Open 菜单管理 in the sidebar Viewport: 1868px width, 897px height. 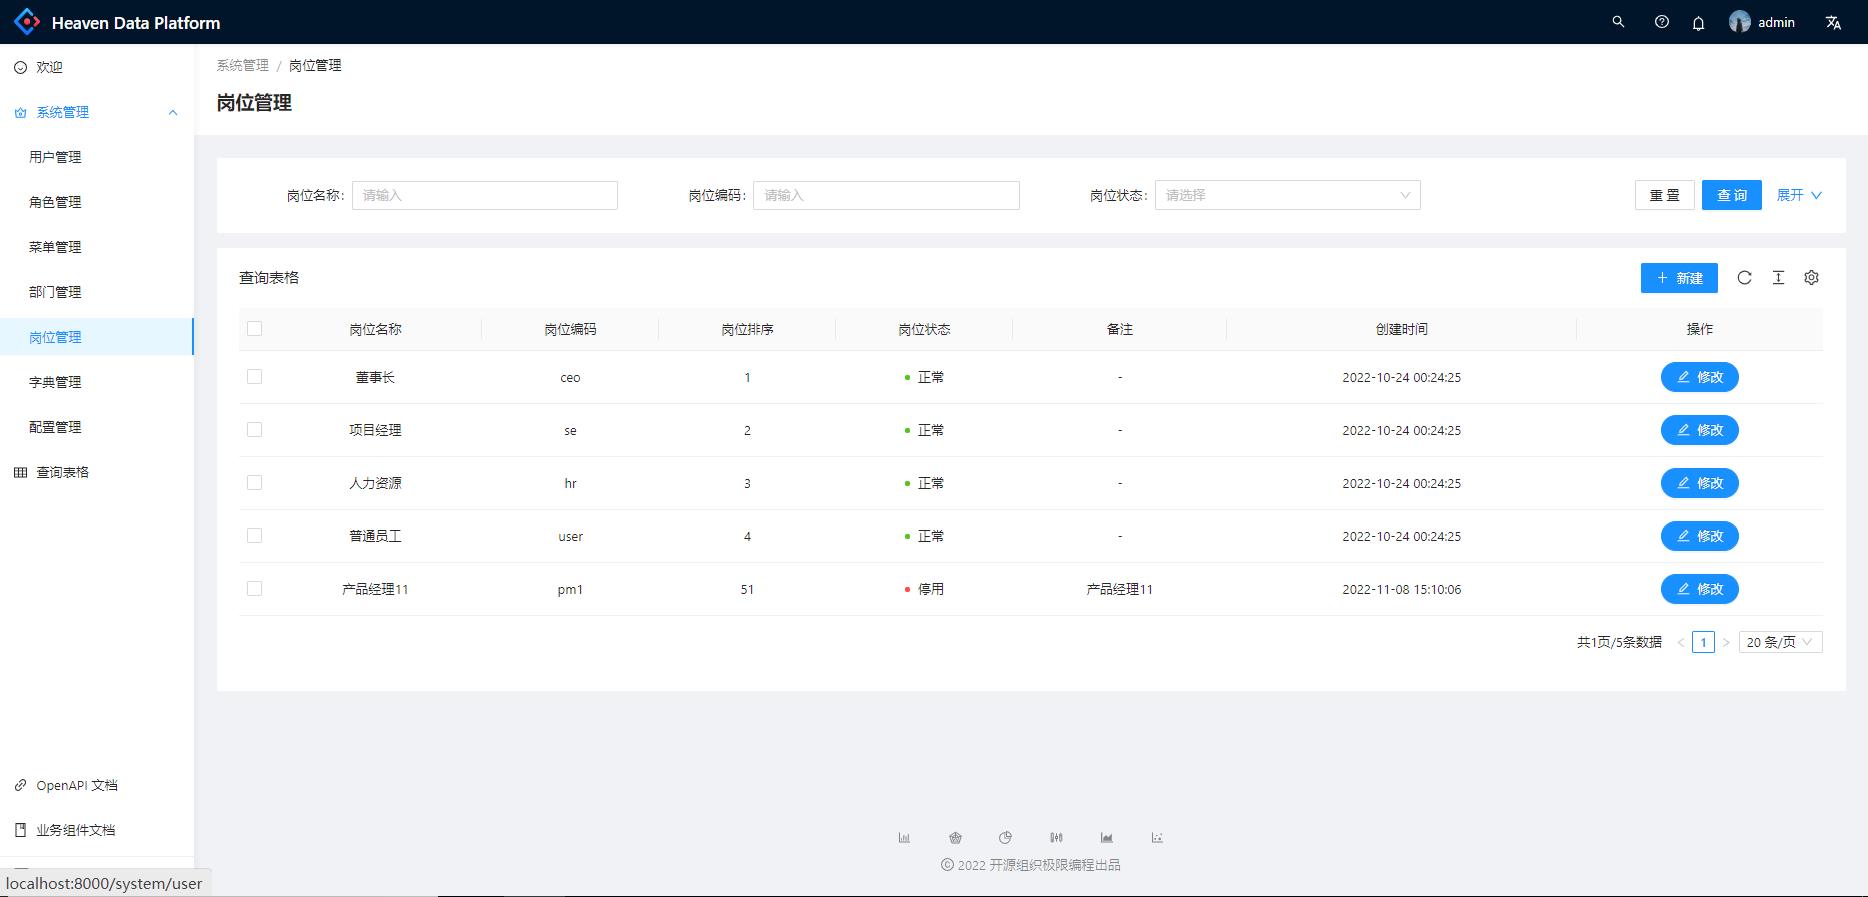(x=97, y=247)
